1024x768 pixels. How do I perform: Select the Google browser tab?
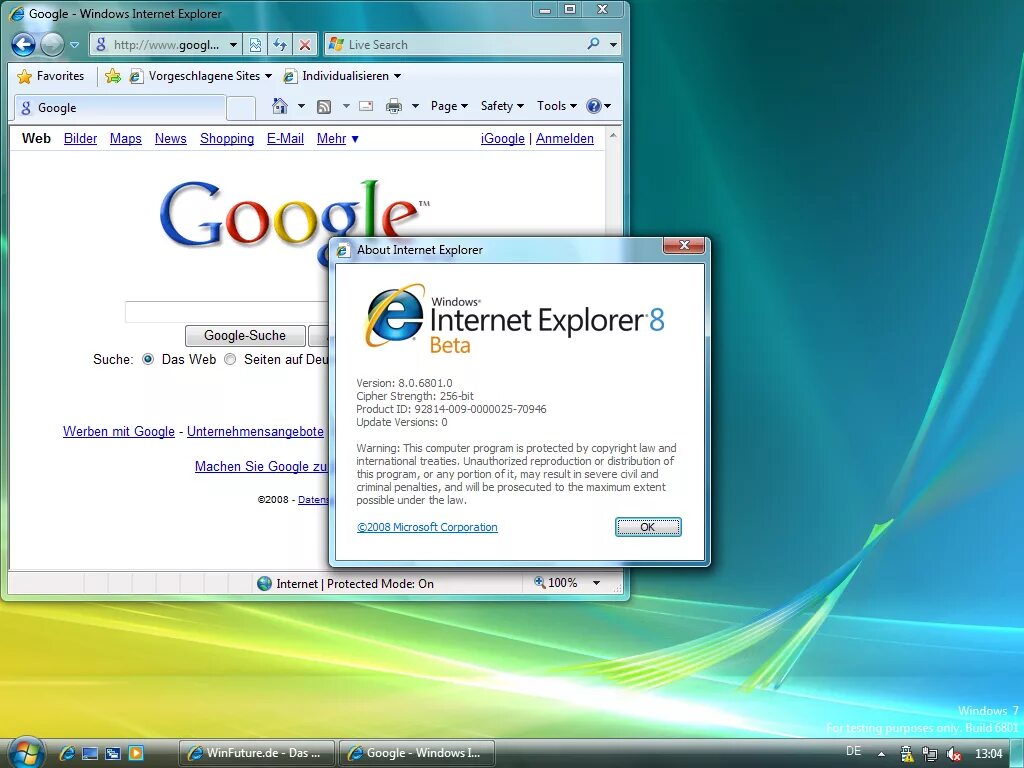point(120,108)
